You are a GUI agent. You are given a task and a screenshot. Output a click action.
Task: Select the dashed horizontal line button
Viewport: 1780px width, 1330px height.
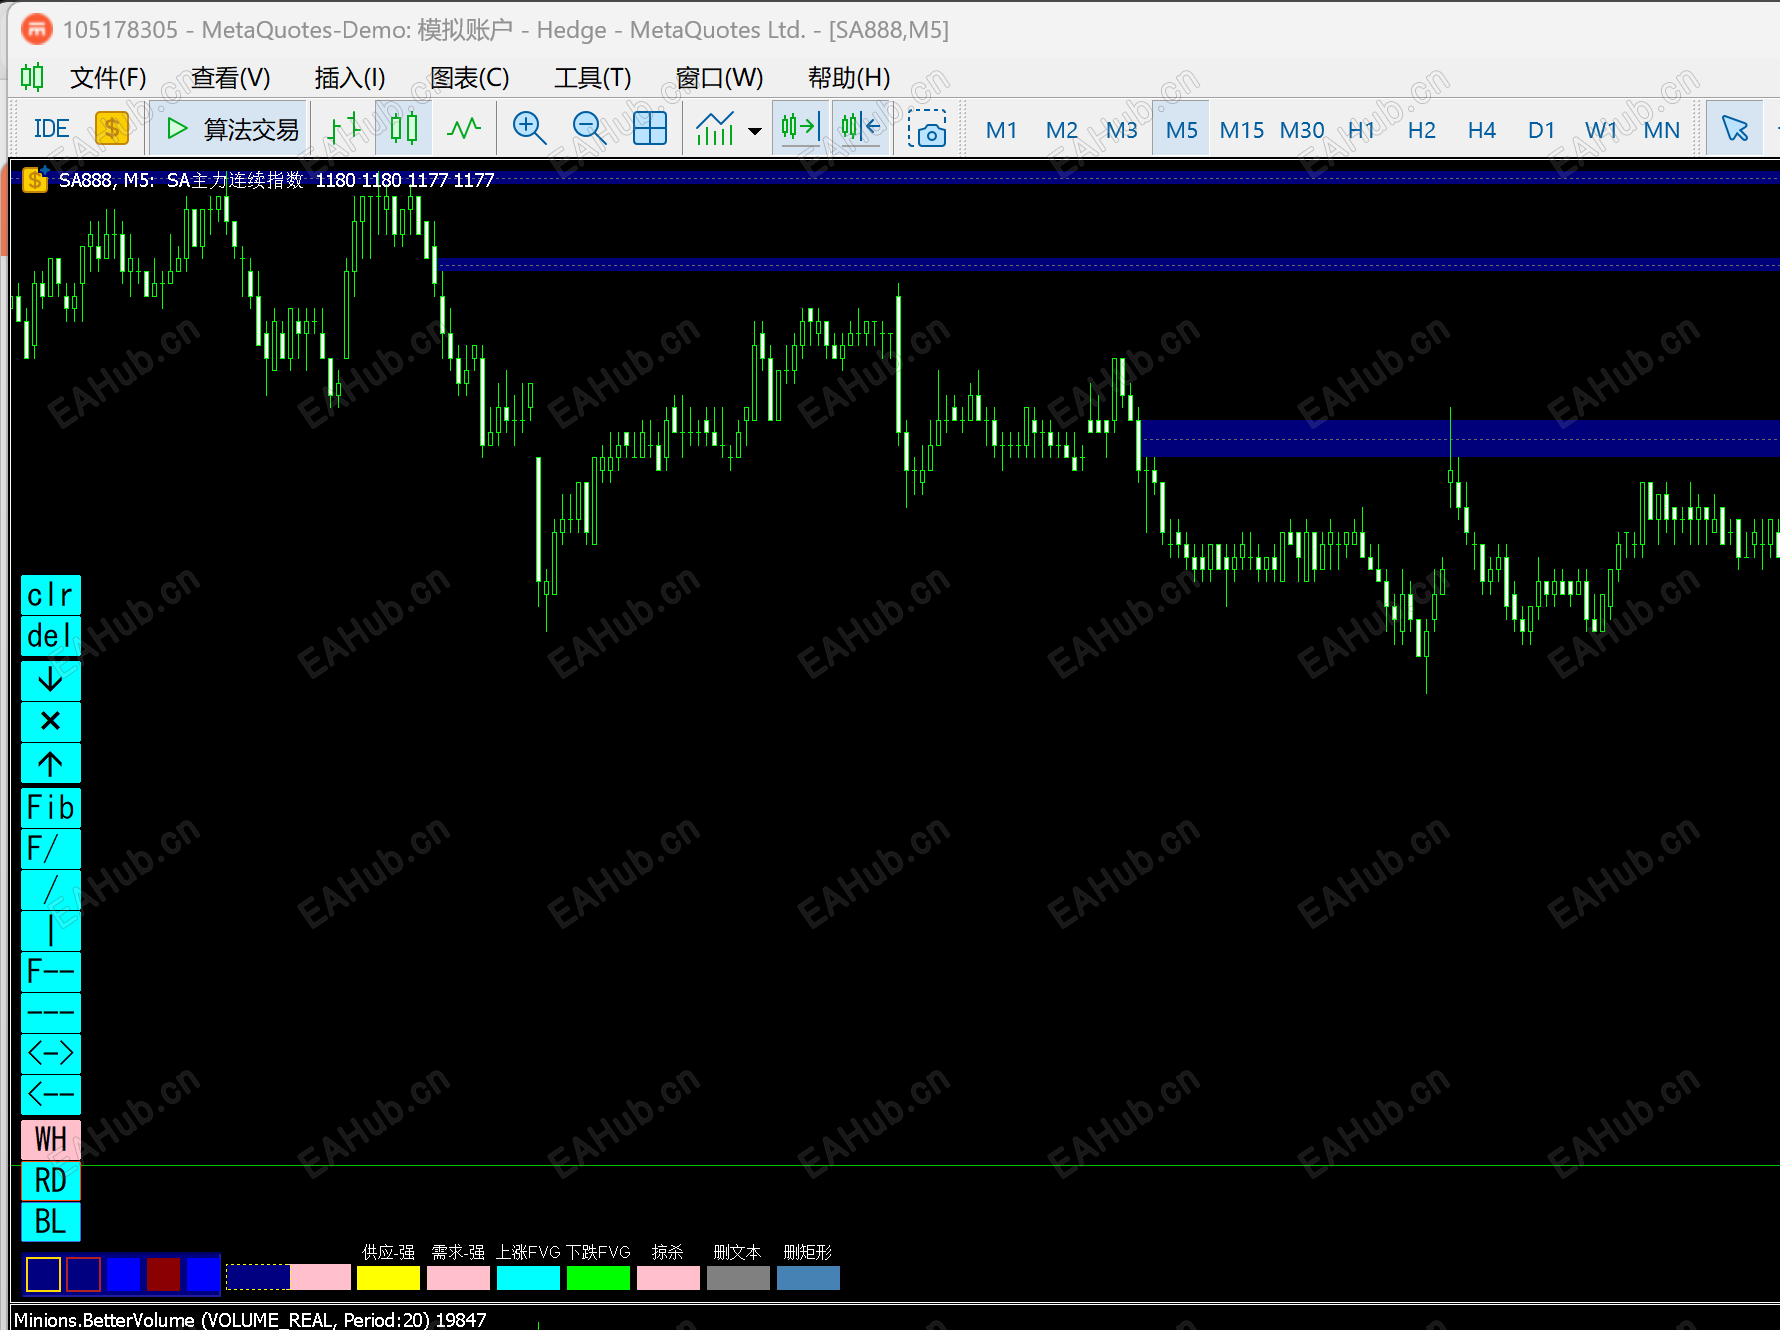(51, 1012)
